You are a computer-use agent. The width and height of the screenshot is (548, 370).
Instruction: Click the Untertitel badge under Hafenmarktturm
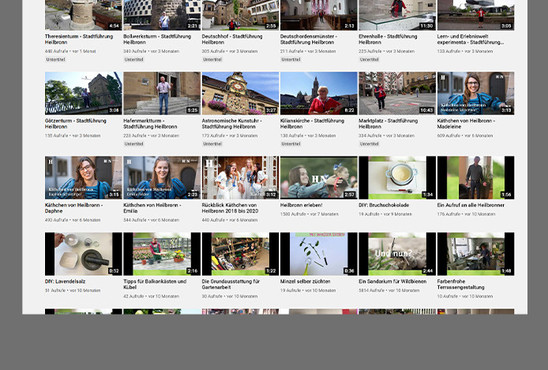134,144
